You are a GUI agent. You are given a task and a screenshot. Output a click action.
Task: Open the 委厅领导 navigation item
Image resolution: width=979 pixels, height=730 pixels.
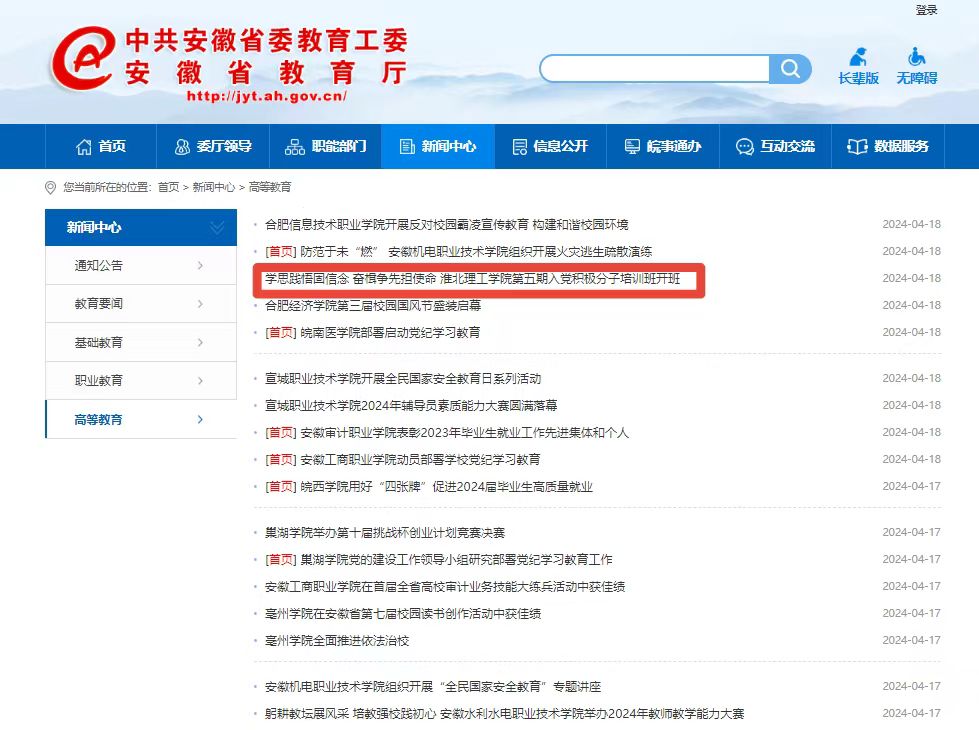tap(213, 146)
